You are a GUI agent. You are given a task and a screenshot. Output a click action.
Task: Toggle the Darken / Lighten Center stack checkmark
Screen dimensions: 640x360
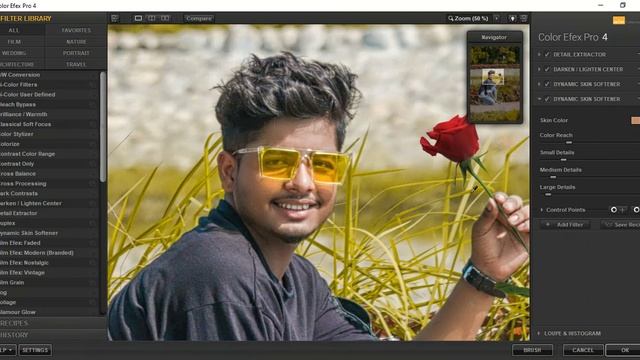click(547, 69)
